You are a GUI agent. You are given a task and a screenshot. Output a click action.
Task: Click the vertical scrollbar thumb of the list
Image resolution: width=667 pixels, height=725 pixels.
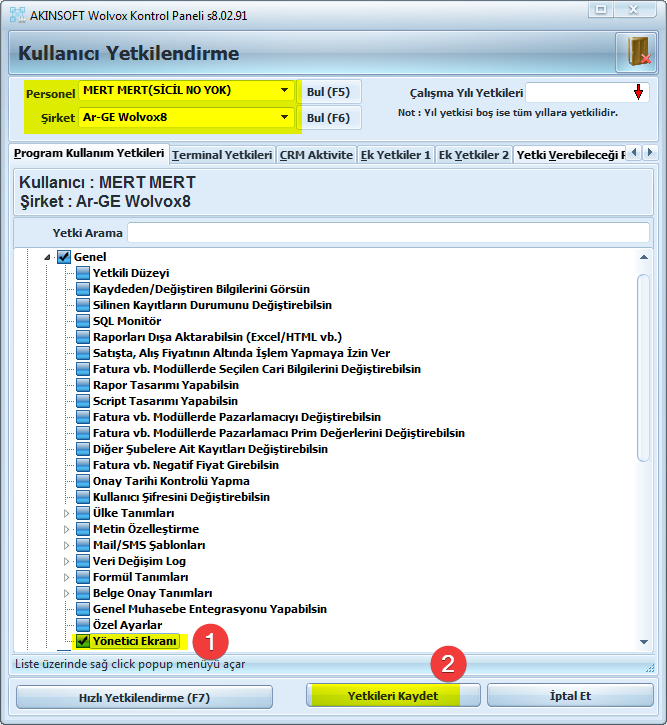[x=643, y=368]
